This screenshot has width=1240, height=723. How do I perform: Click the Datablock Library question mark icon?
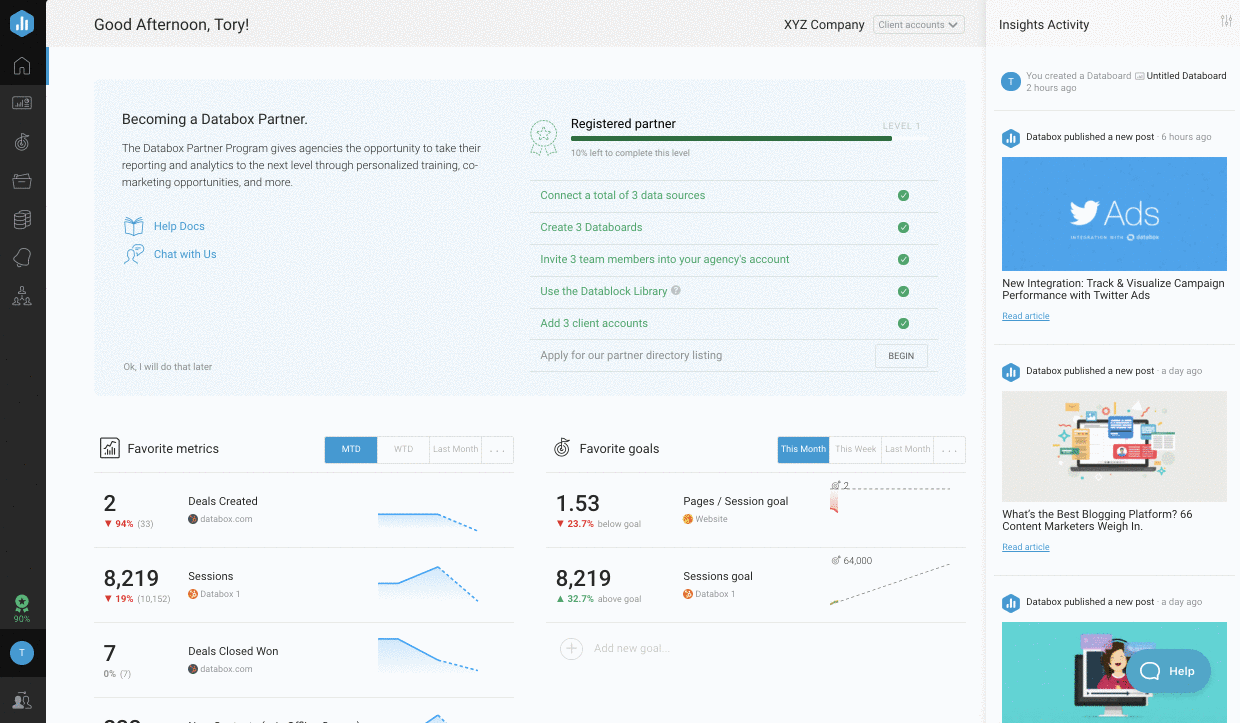676,291
